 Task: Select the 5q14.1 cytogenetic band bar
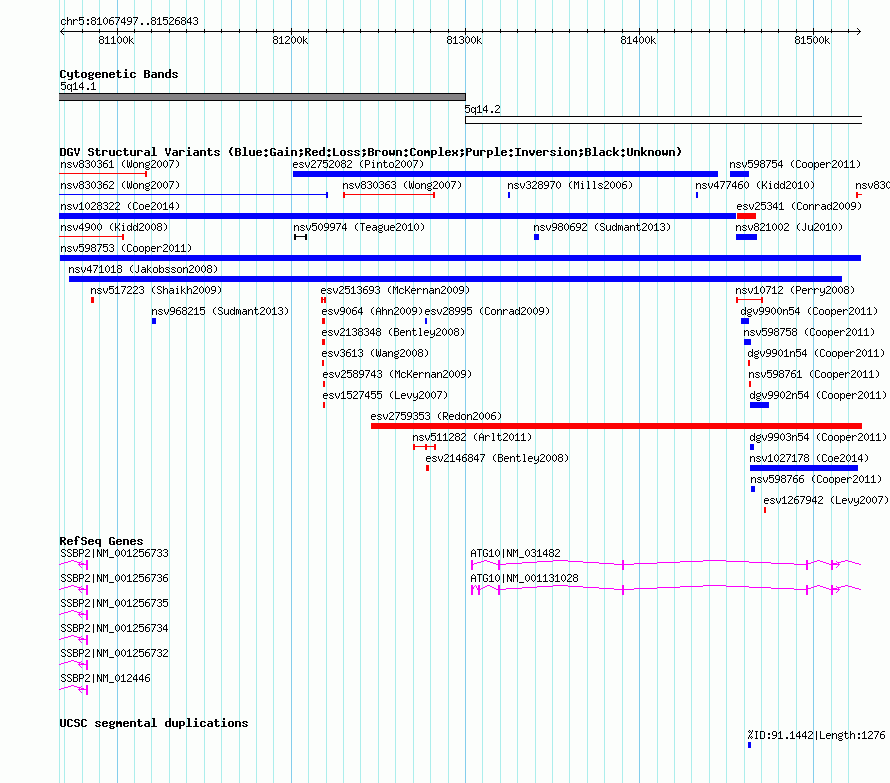tap(262, 97)
